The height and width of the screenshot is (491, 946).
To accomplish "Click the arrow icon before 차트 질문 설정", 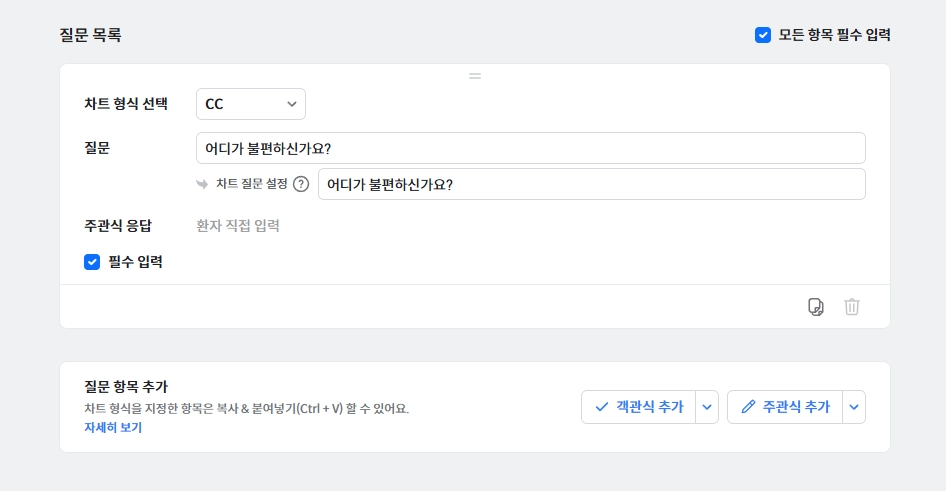I will point(203,184).
